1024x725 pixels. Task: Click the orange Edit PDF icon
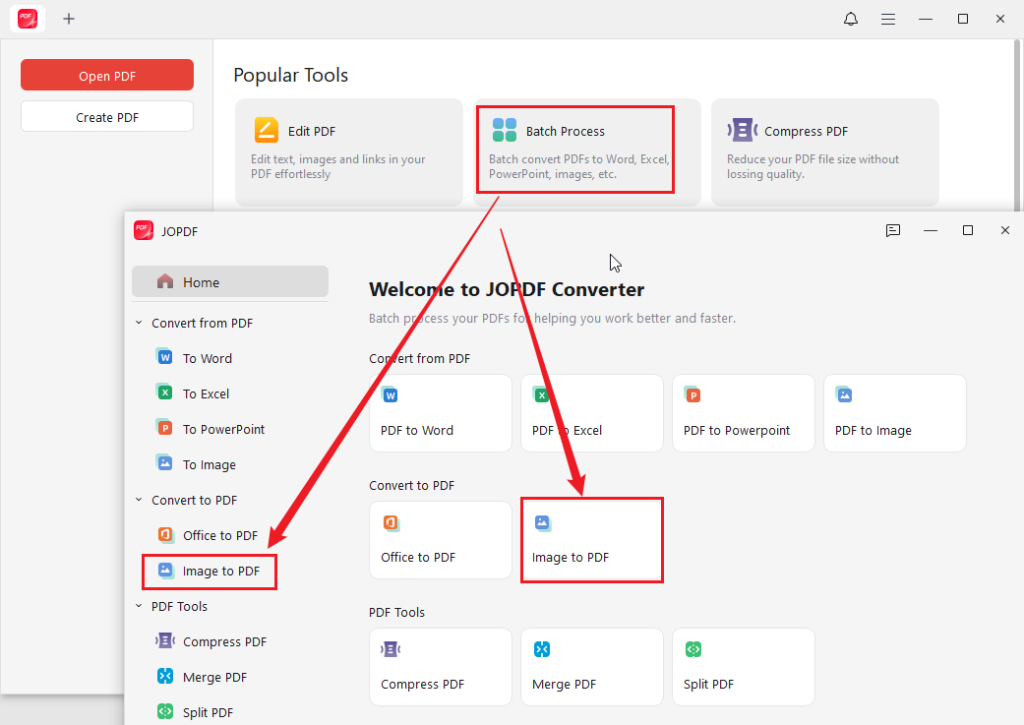pos(266,130)
